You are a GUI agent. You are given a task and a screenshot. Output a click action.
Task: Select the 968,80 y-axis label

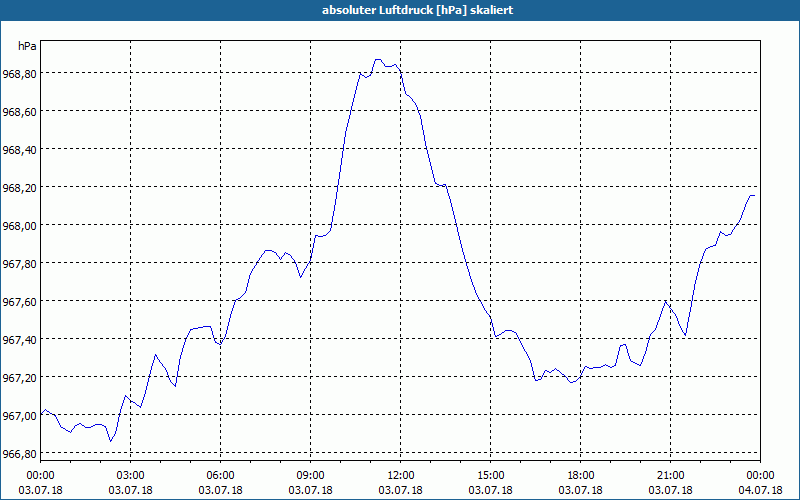[20, 73]
